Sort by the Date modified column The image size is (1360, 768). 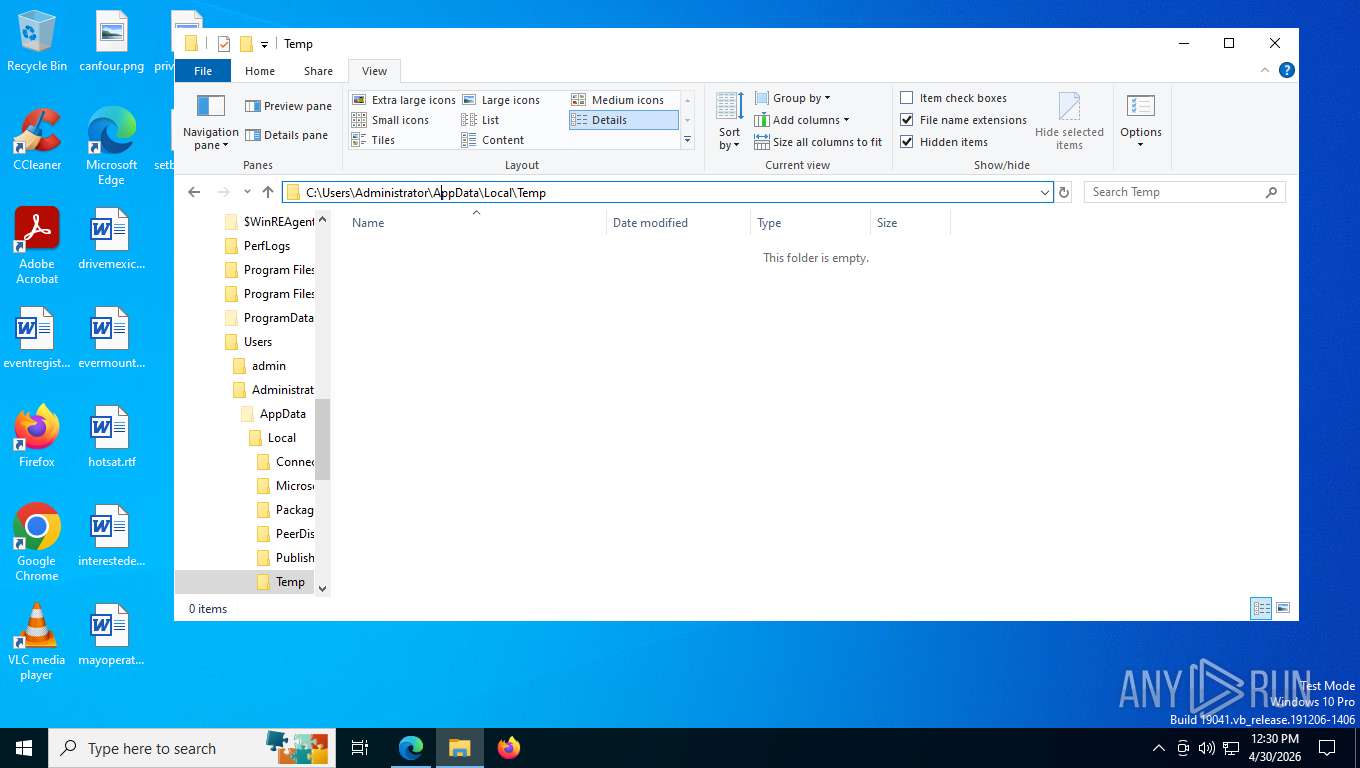point(677,223)
